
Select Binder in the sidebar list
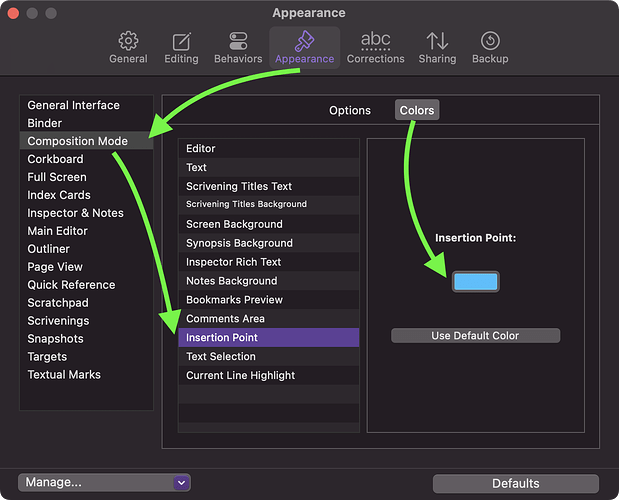pos(86,123)
